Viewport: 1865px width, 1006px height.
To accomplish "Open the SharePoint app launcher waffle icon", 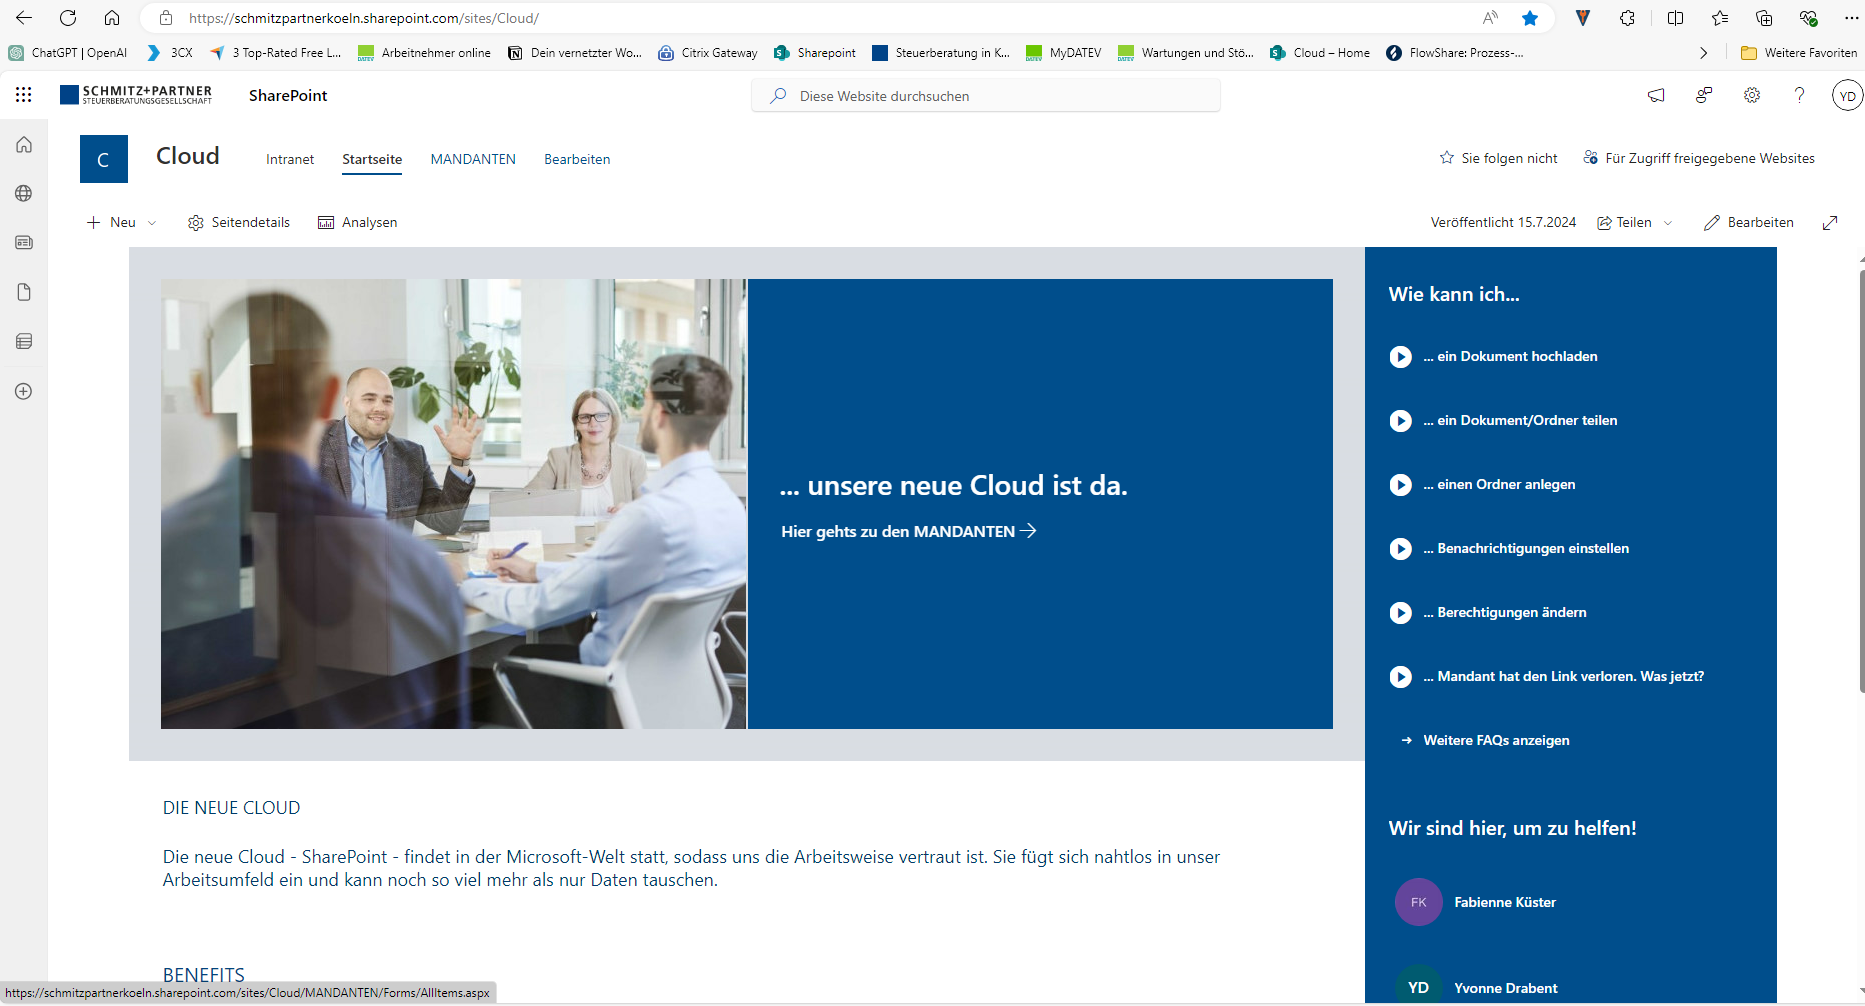I will (24, 95).
